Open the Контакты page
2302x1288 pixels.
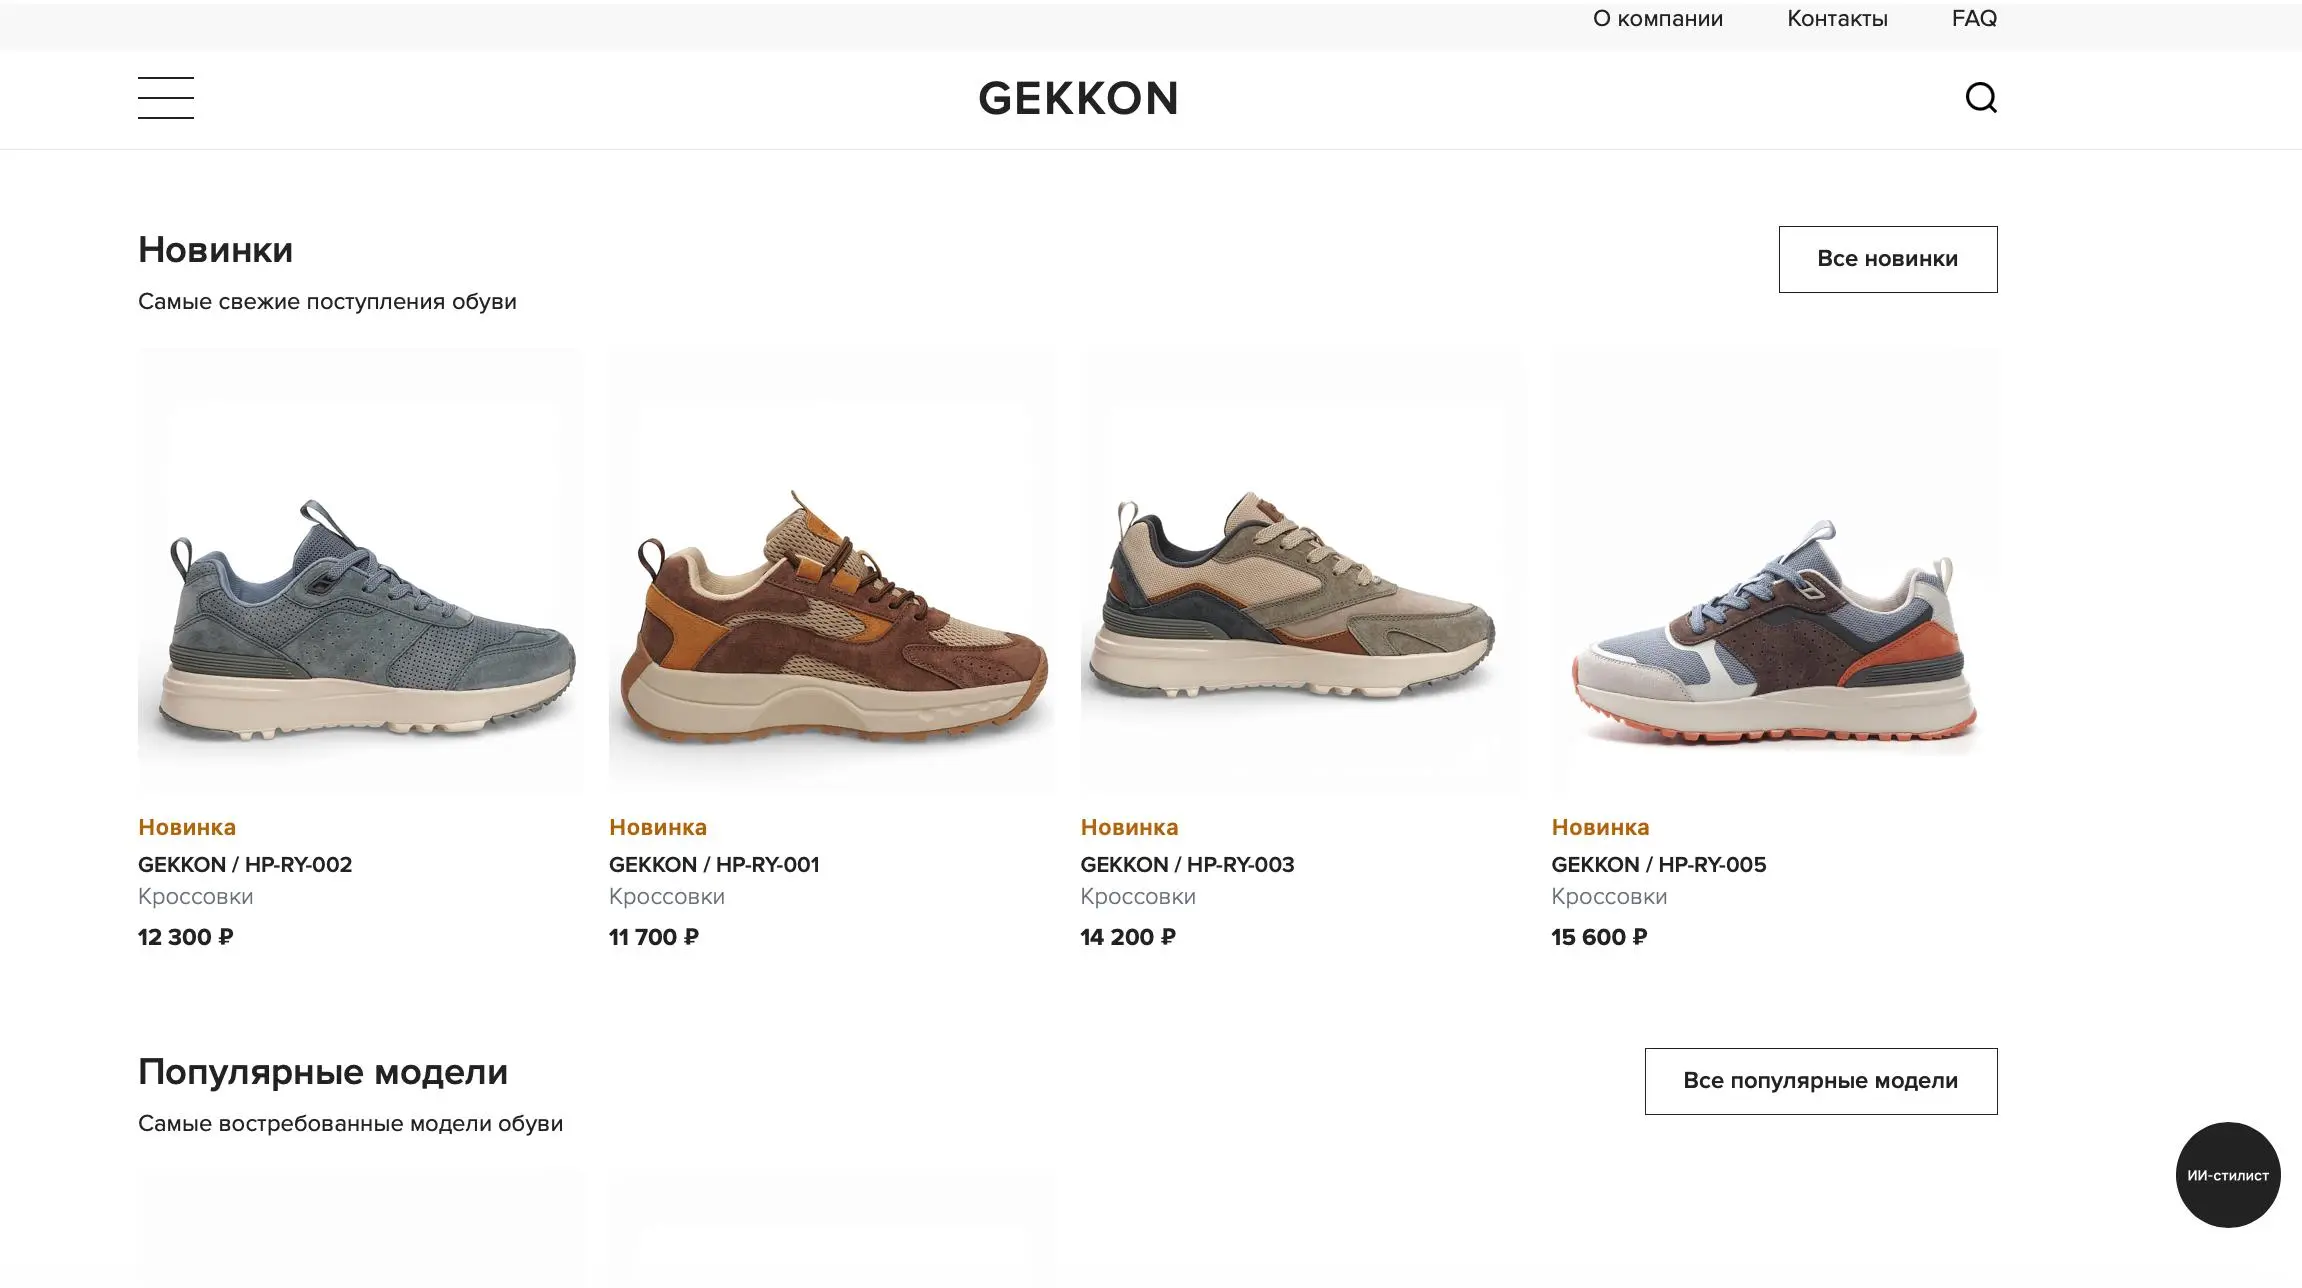pos(1836,18)
